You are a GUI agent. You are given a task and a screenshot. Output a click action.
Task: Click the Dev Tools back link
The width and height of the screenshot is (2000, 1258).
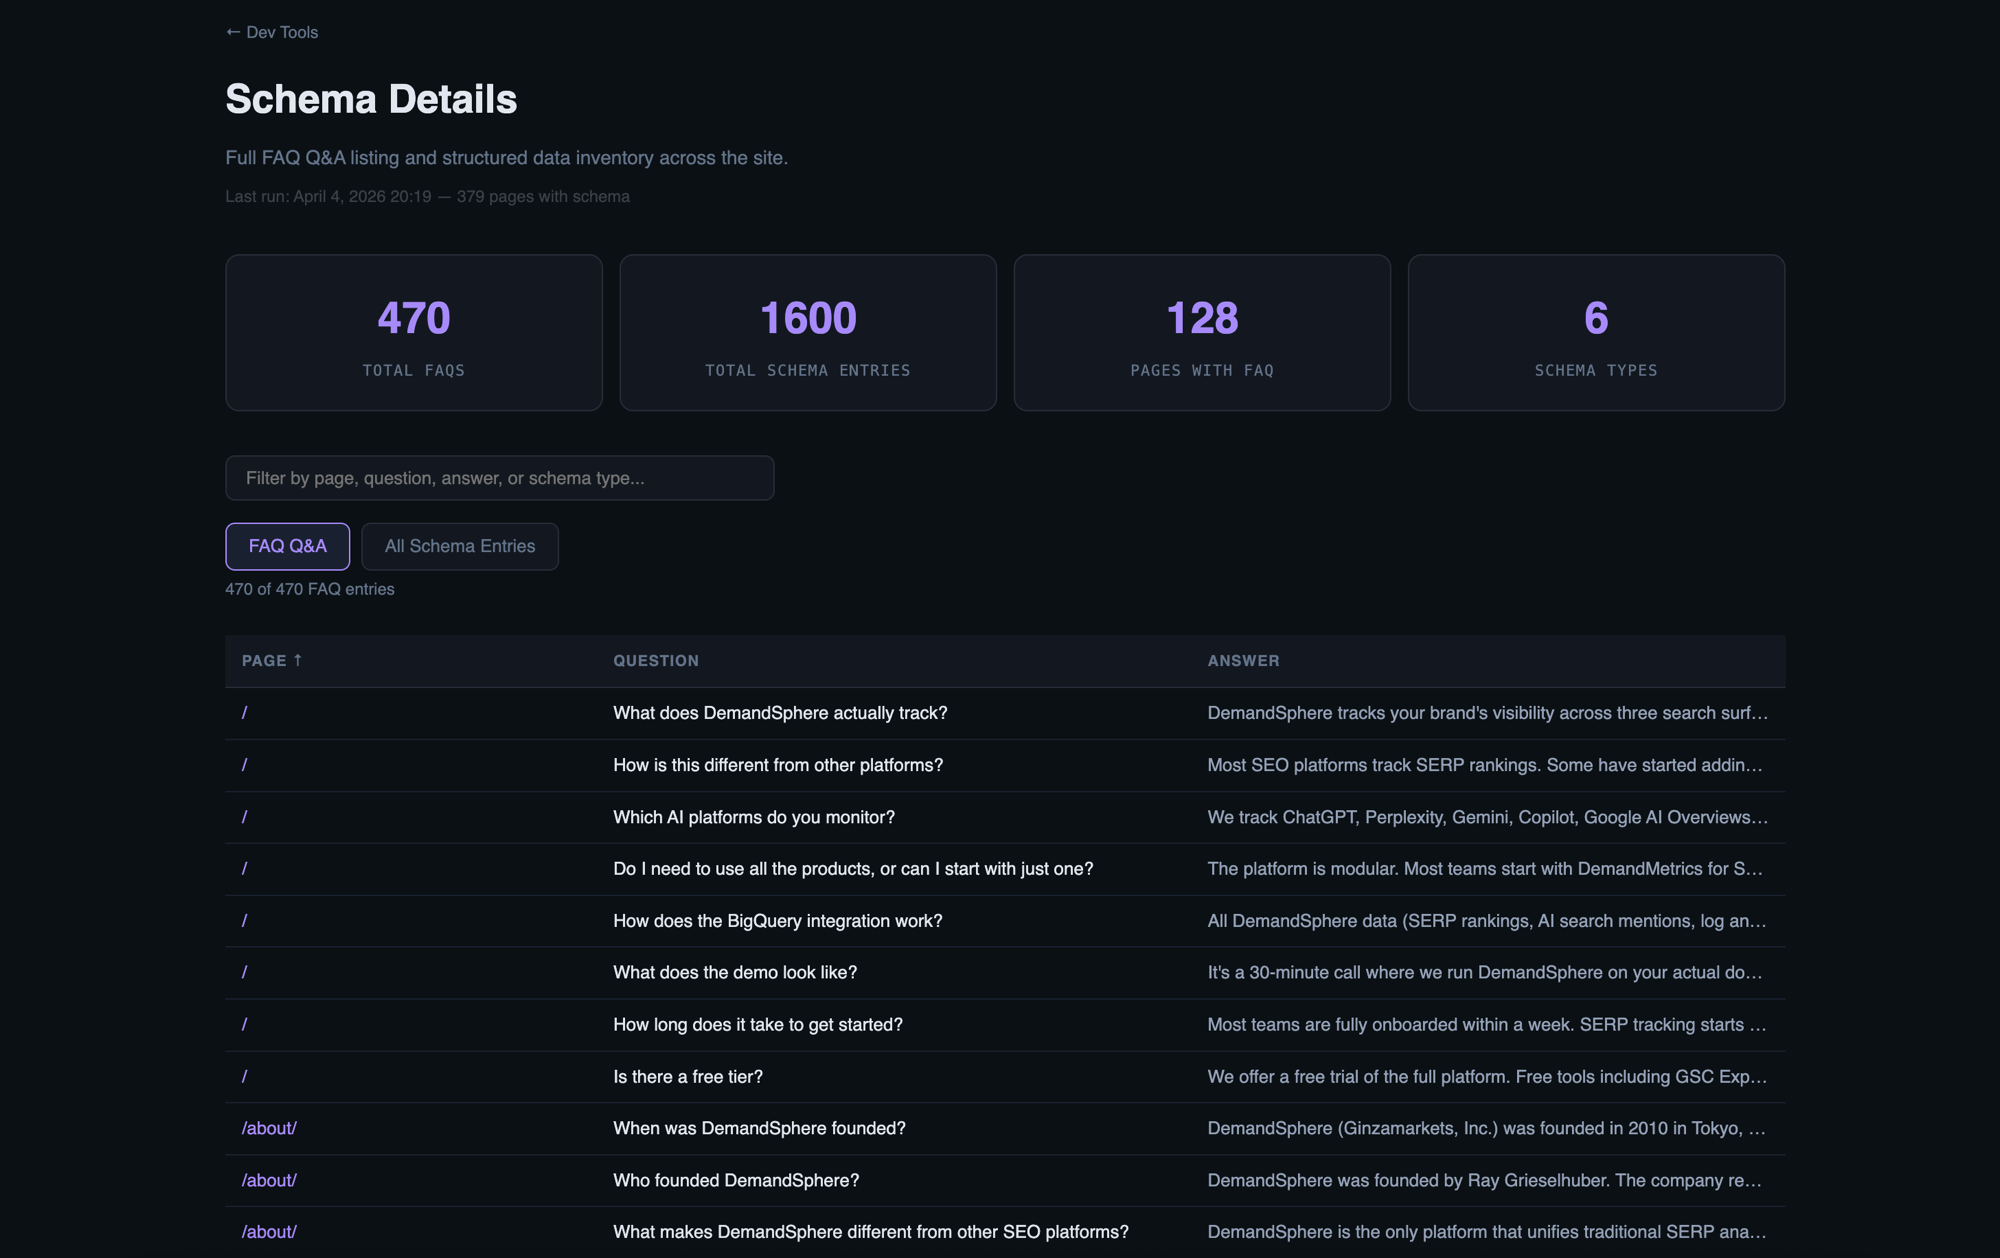272,32
